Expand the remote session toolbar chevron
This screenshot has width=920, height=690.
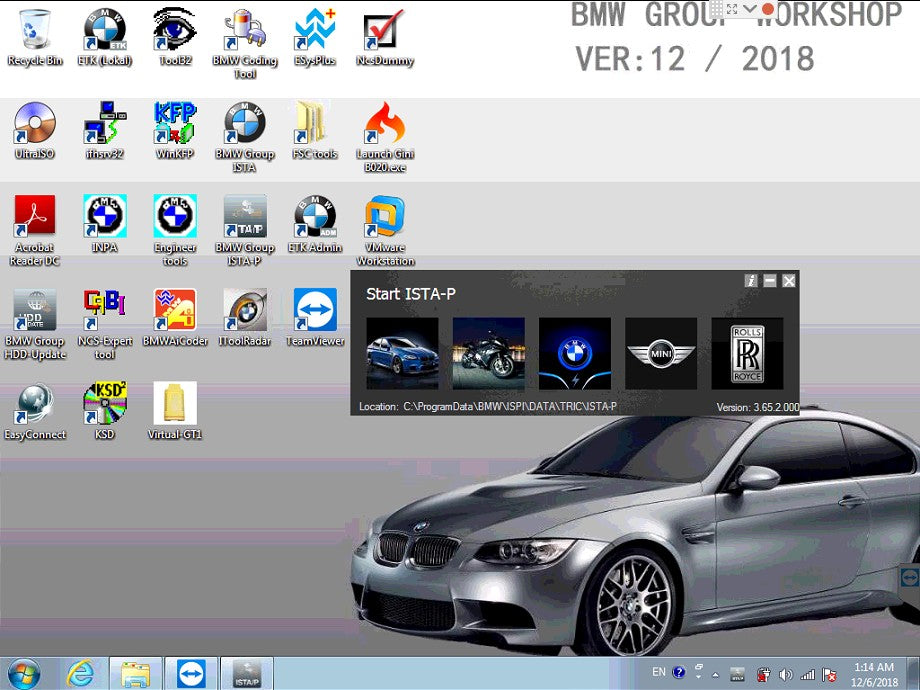click(749, 8)
